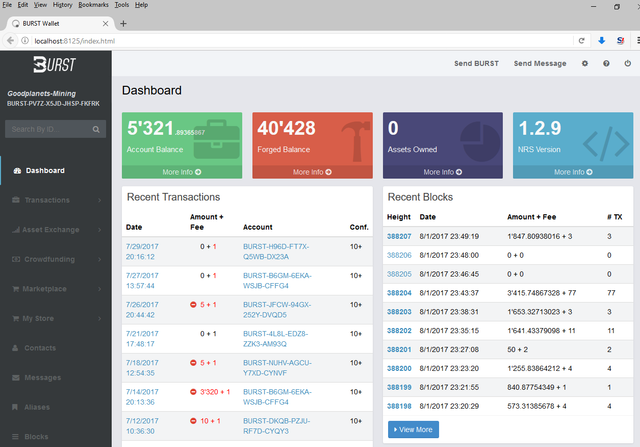Expand the Marketplace submenu arrow
This screenshot has height=447, width=640.
(100, 289)
